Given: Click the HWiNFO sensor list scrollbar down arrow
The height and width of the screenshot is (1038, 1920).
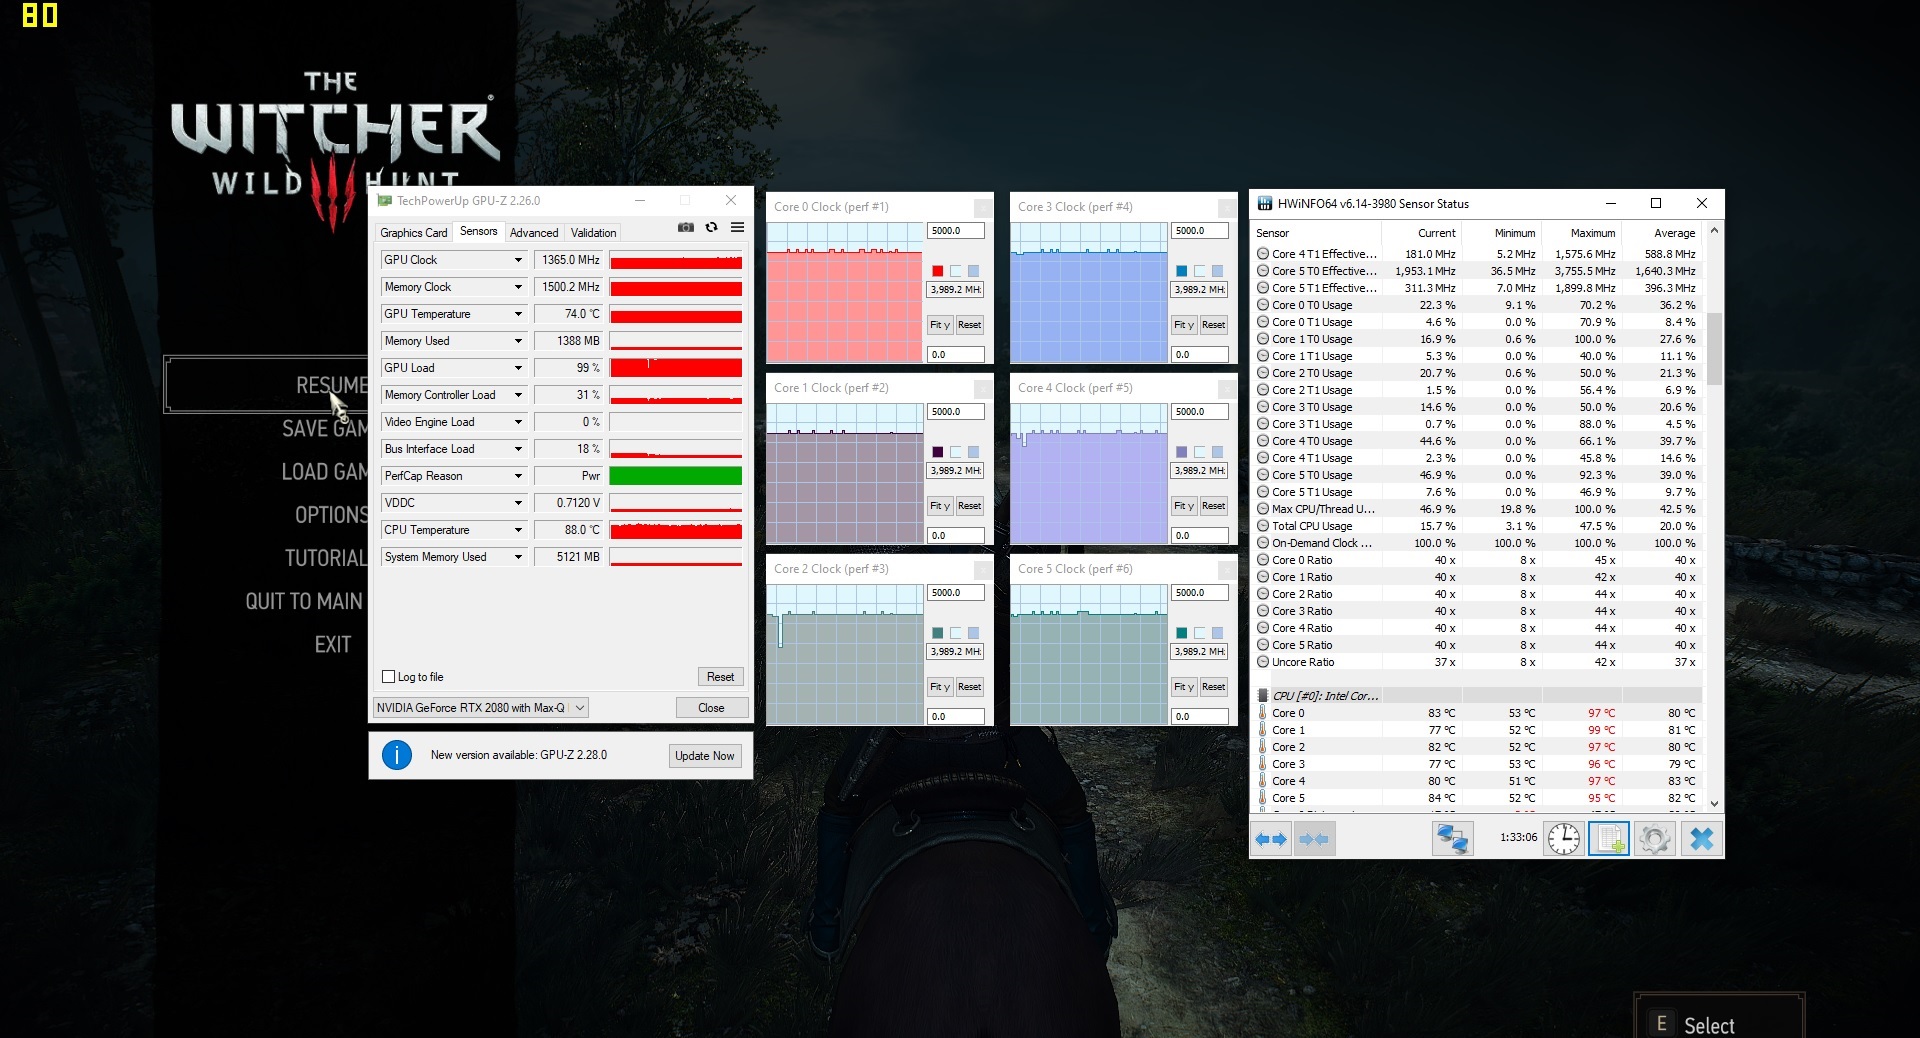Looking at the screenshot, I should click(1714, 803).
